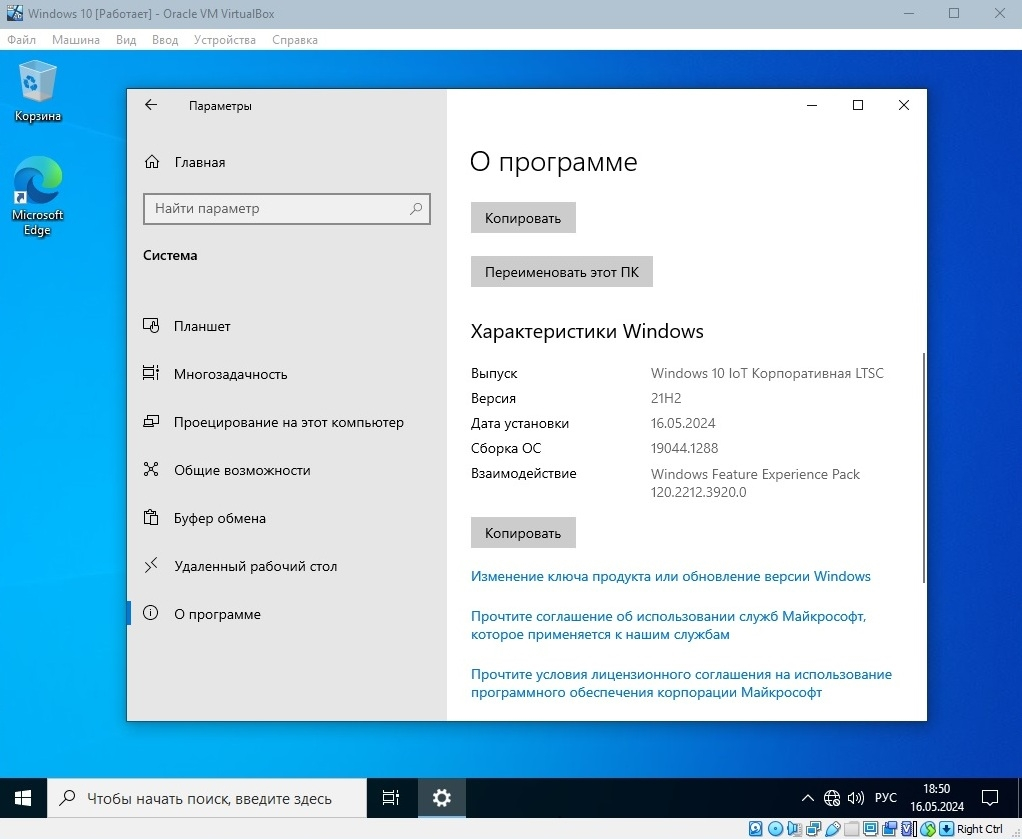Open the volume speaker tray icon

[x=855, y=798]
